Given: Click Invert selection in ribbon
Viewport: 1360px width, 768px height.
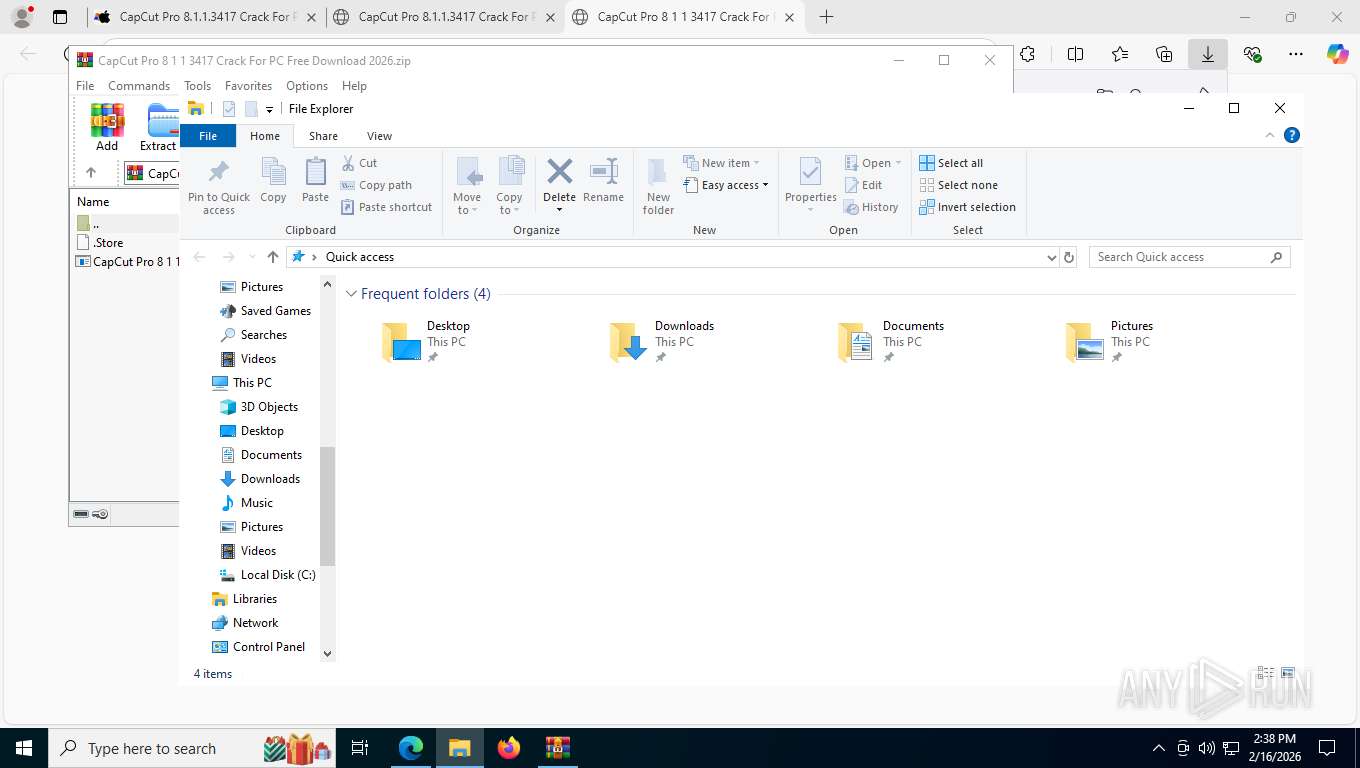Looking at the screenshot, I should (967, 207).
